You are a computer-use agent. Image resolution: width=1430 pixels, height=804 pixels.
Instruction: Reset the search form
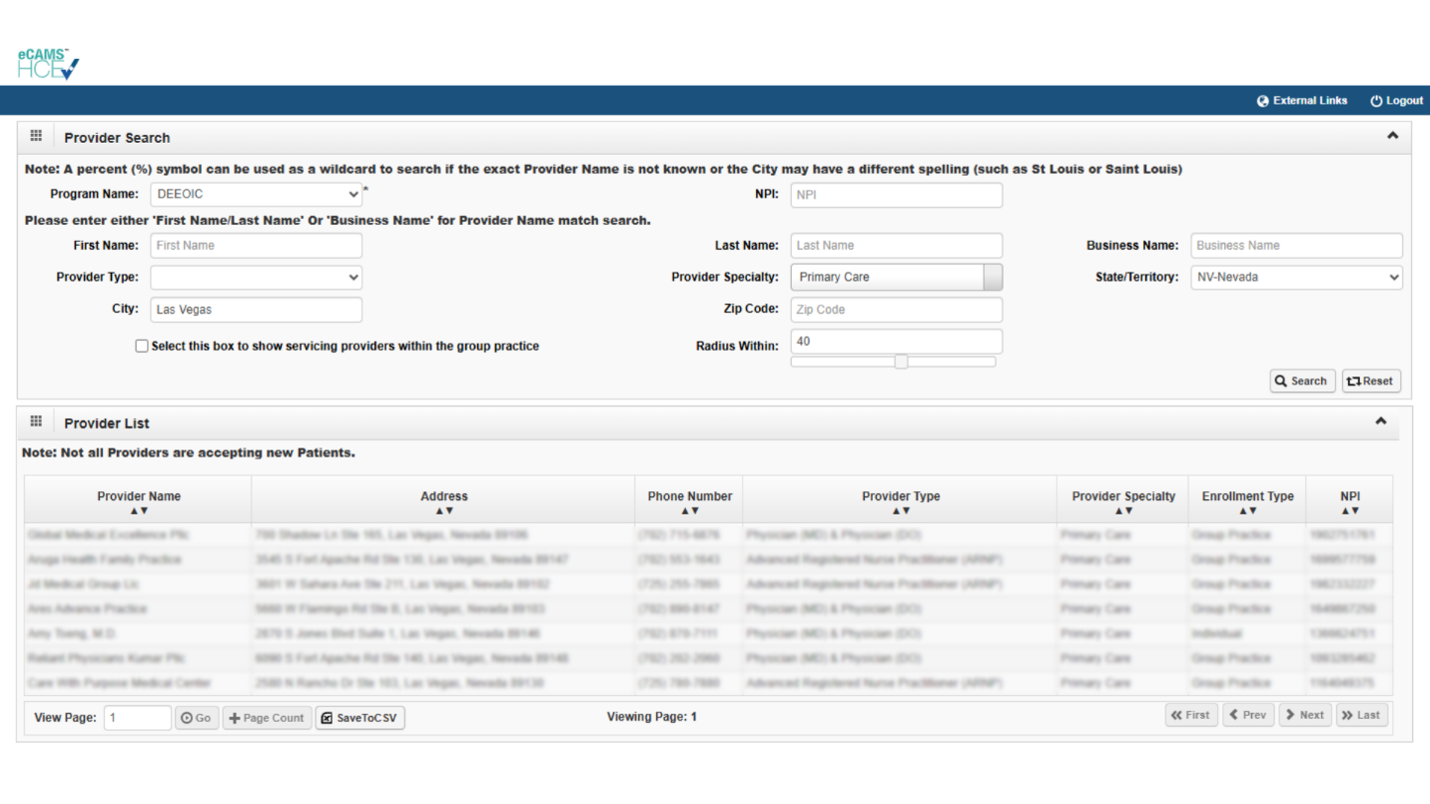[x=1370, y=381]
